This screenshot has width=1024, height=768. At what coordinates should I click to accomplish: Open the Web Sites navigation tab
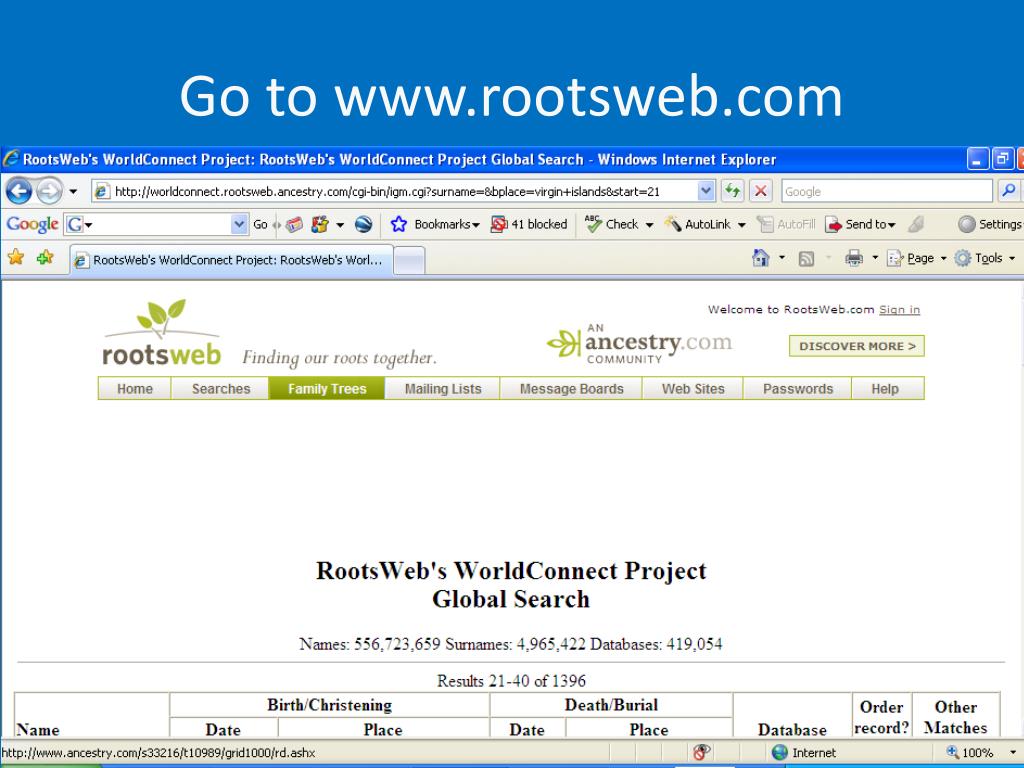(x=693, y=389)
